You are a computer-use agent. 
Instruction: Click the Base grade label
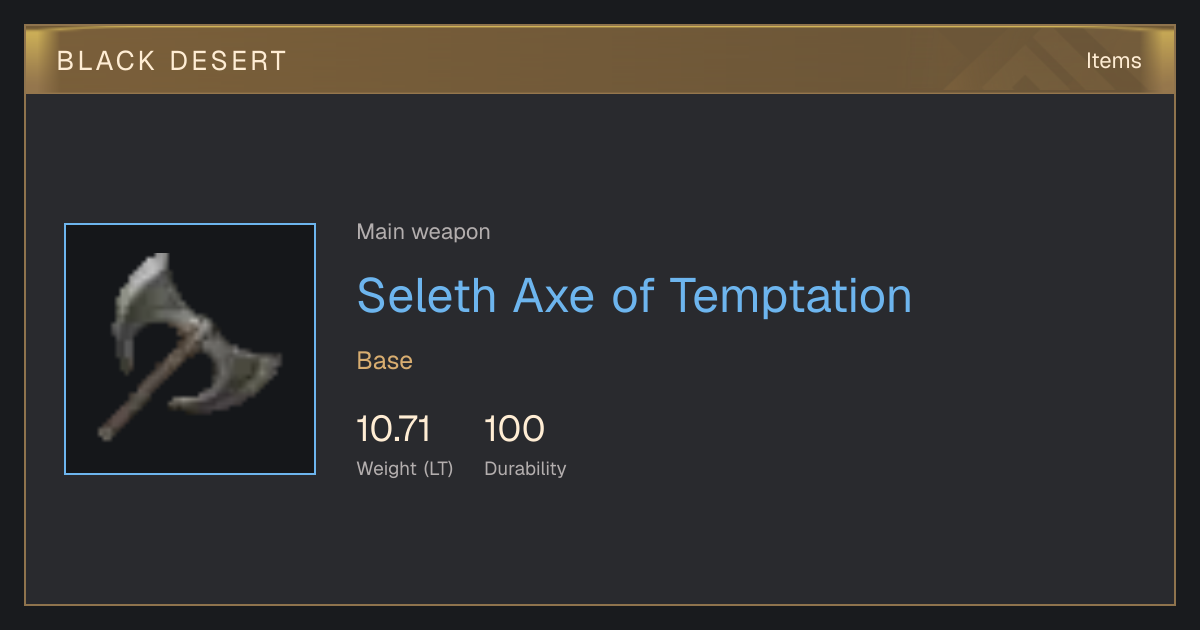[x=385, y=361]
